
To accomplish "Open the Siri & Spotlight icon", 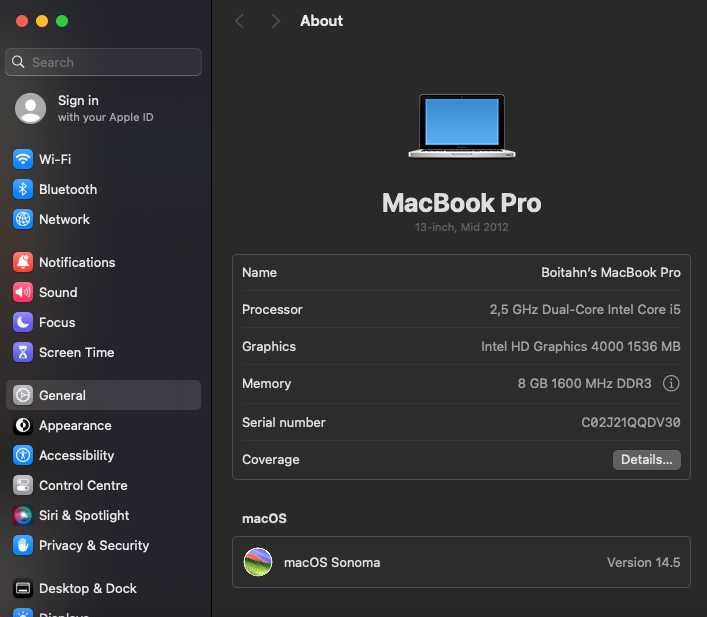I will (x=23, y=515).
